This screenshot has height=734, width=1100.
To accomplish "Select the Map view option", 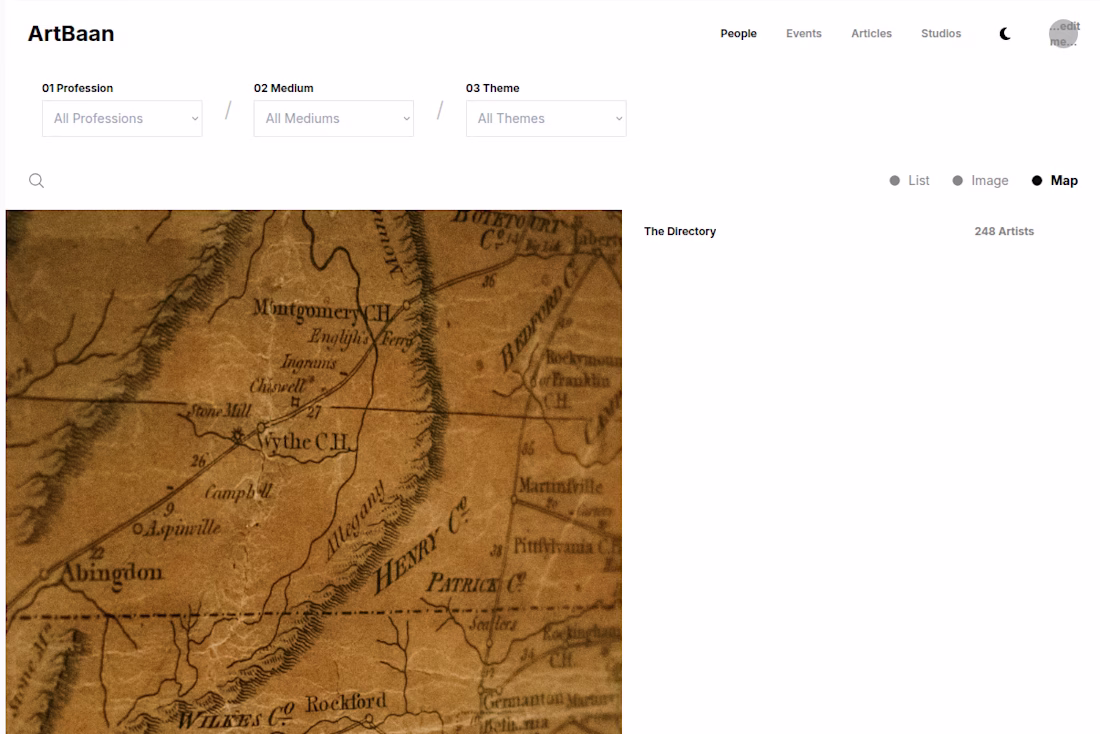I will click(x=1054, y=181).
